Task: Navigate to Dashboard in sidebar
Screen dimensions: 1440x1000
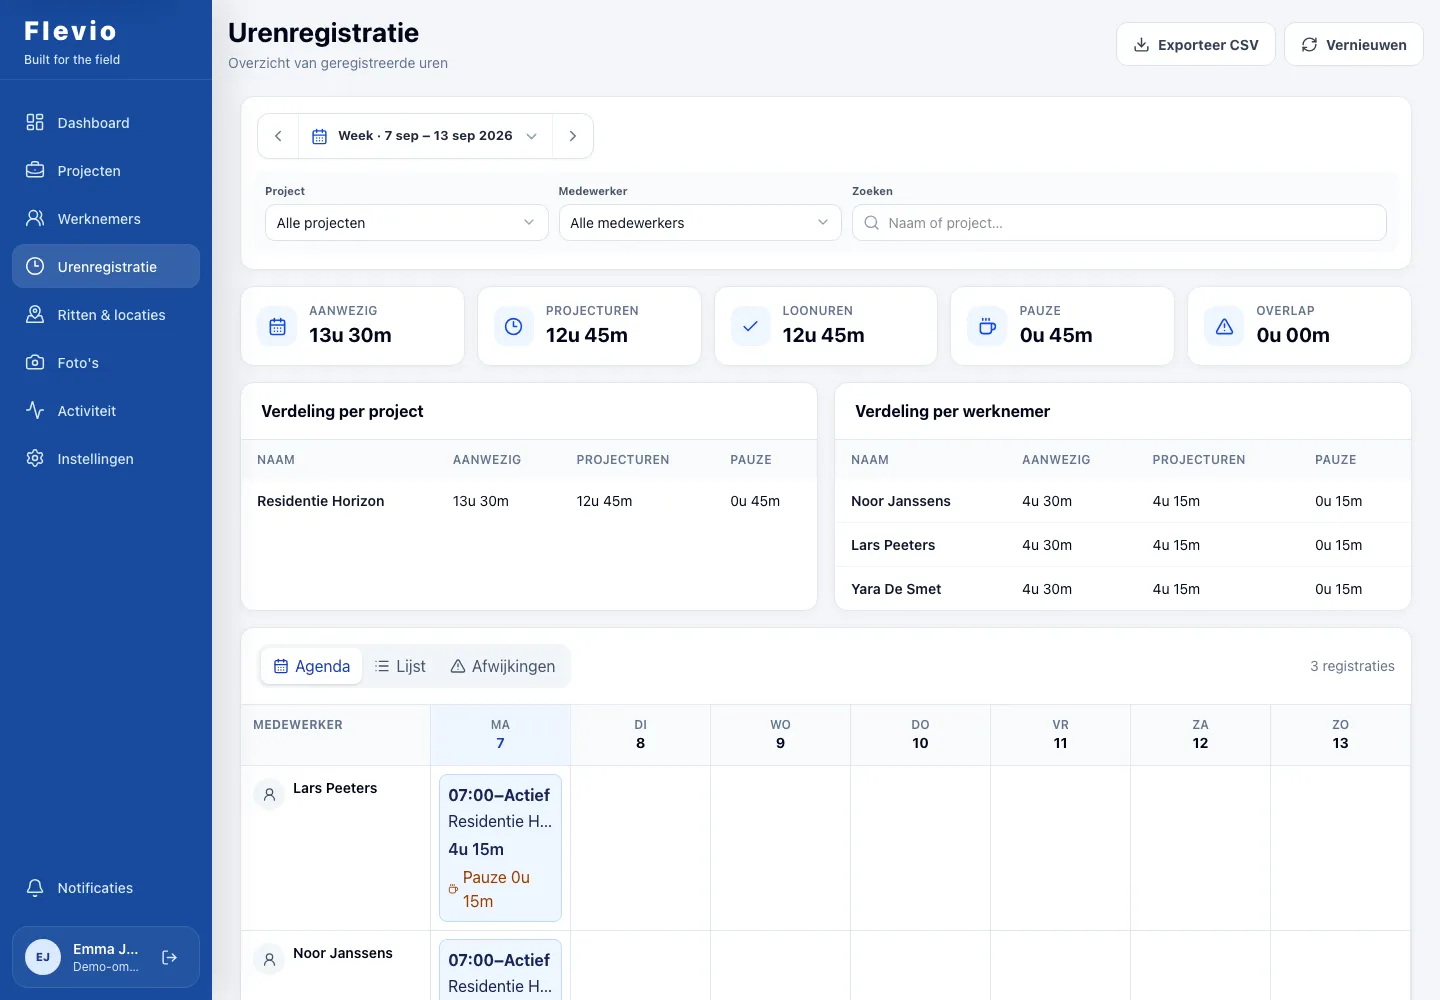Action: pyautogui.click(x=106, y=122)
